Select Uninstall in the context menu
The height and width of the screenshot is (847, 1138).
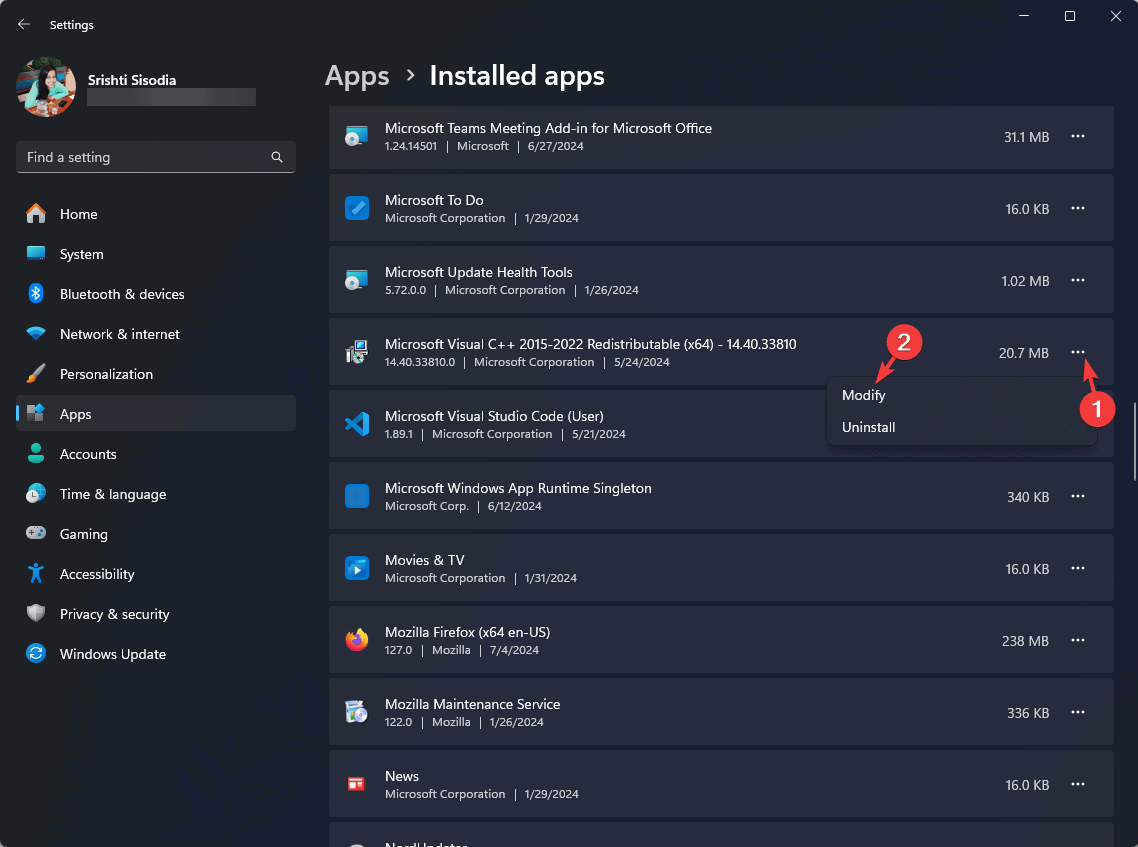point(868,427)
